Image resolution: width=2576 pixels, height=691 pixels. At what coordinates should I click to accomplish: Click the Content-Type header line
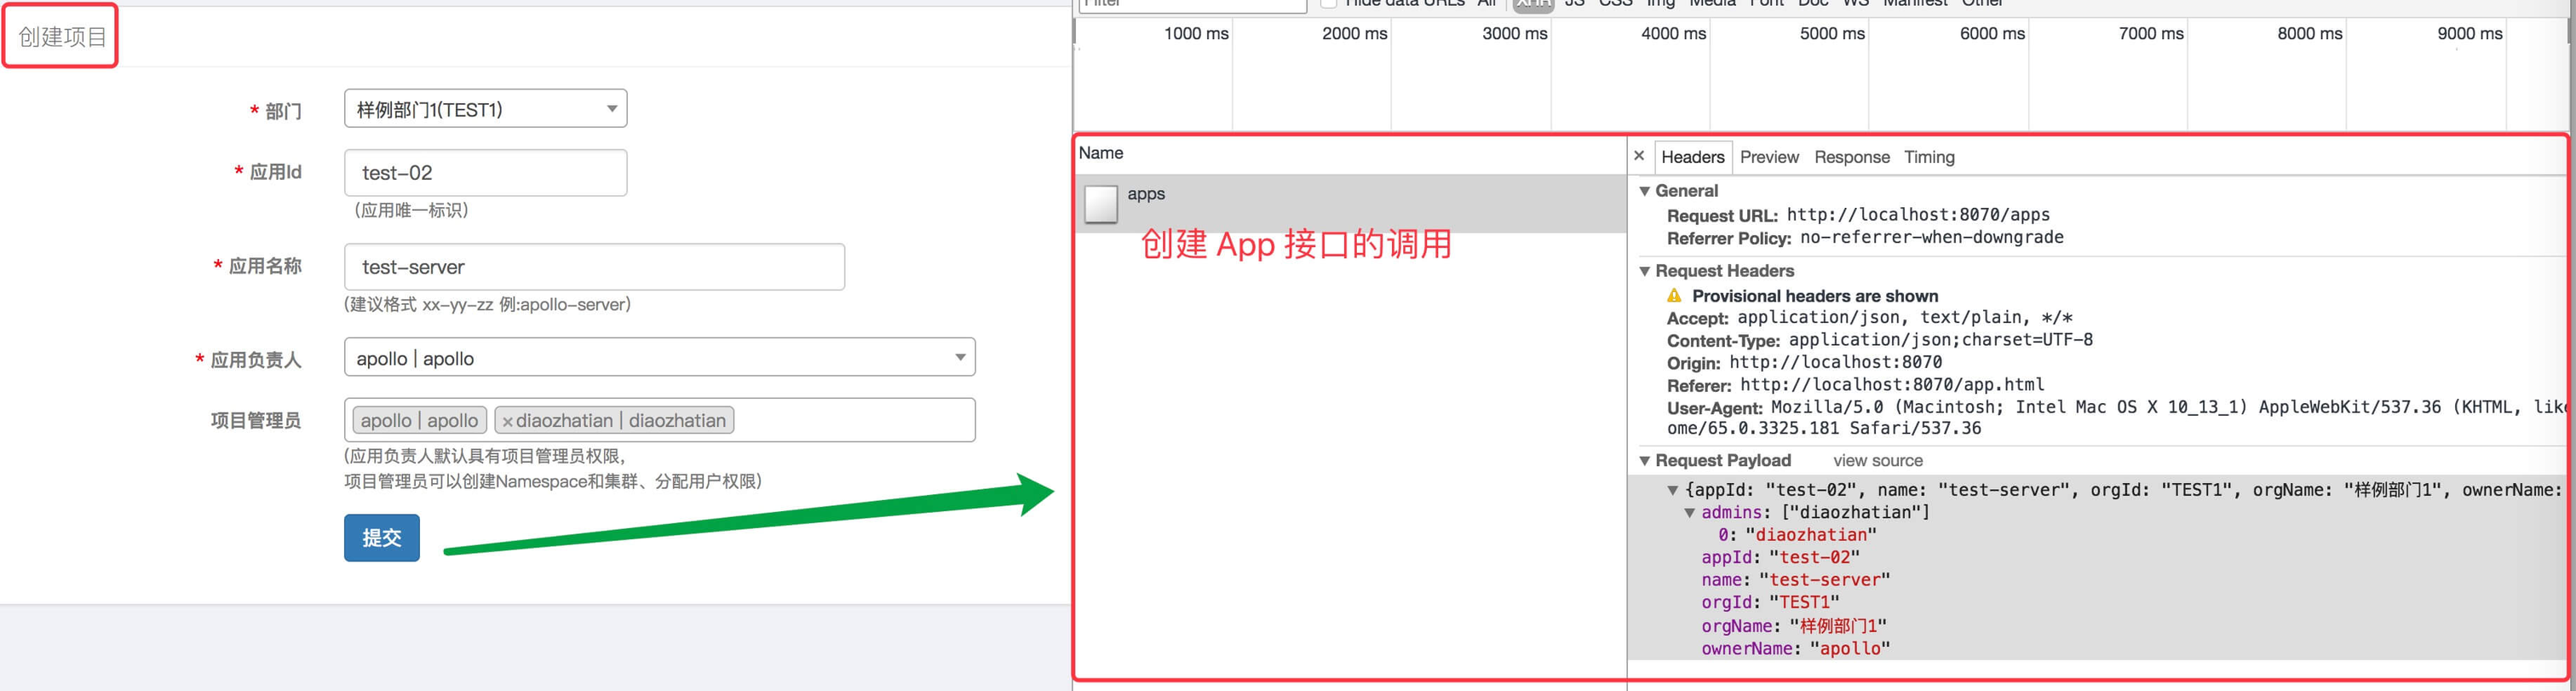coord(1880,340)
